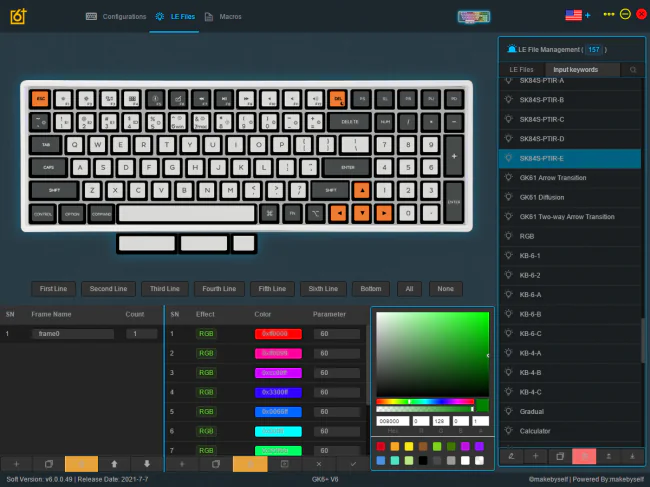650x487 pixels.
Task: Click the blue 0x3300ff color cell
Action: click(278, 392)
